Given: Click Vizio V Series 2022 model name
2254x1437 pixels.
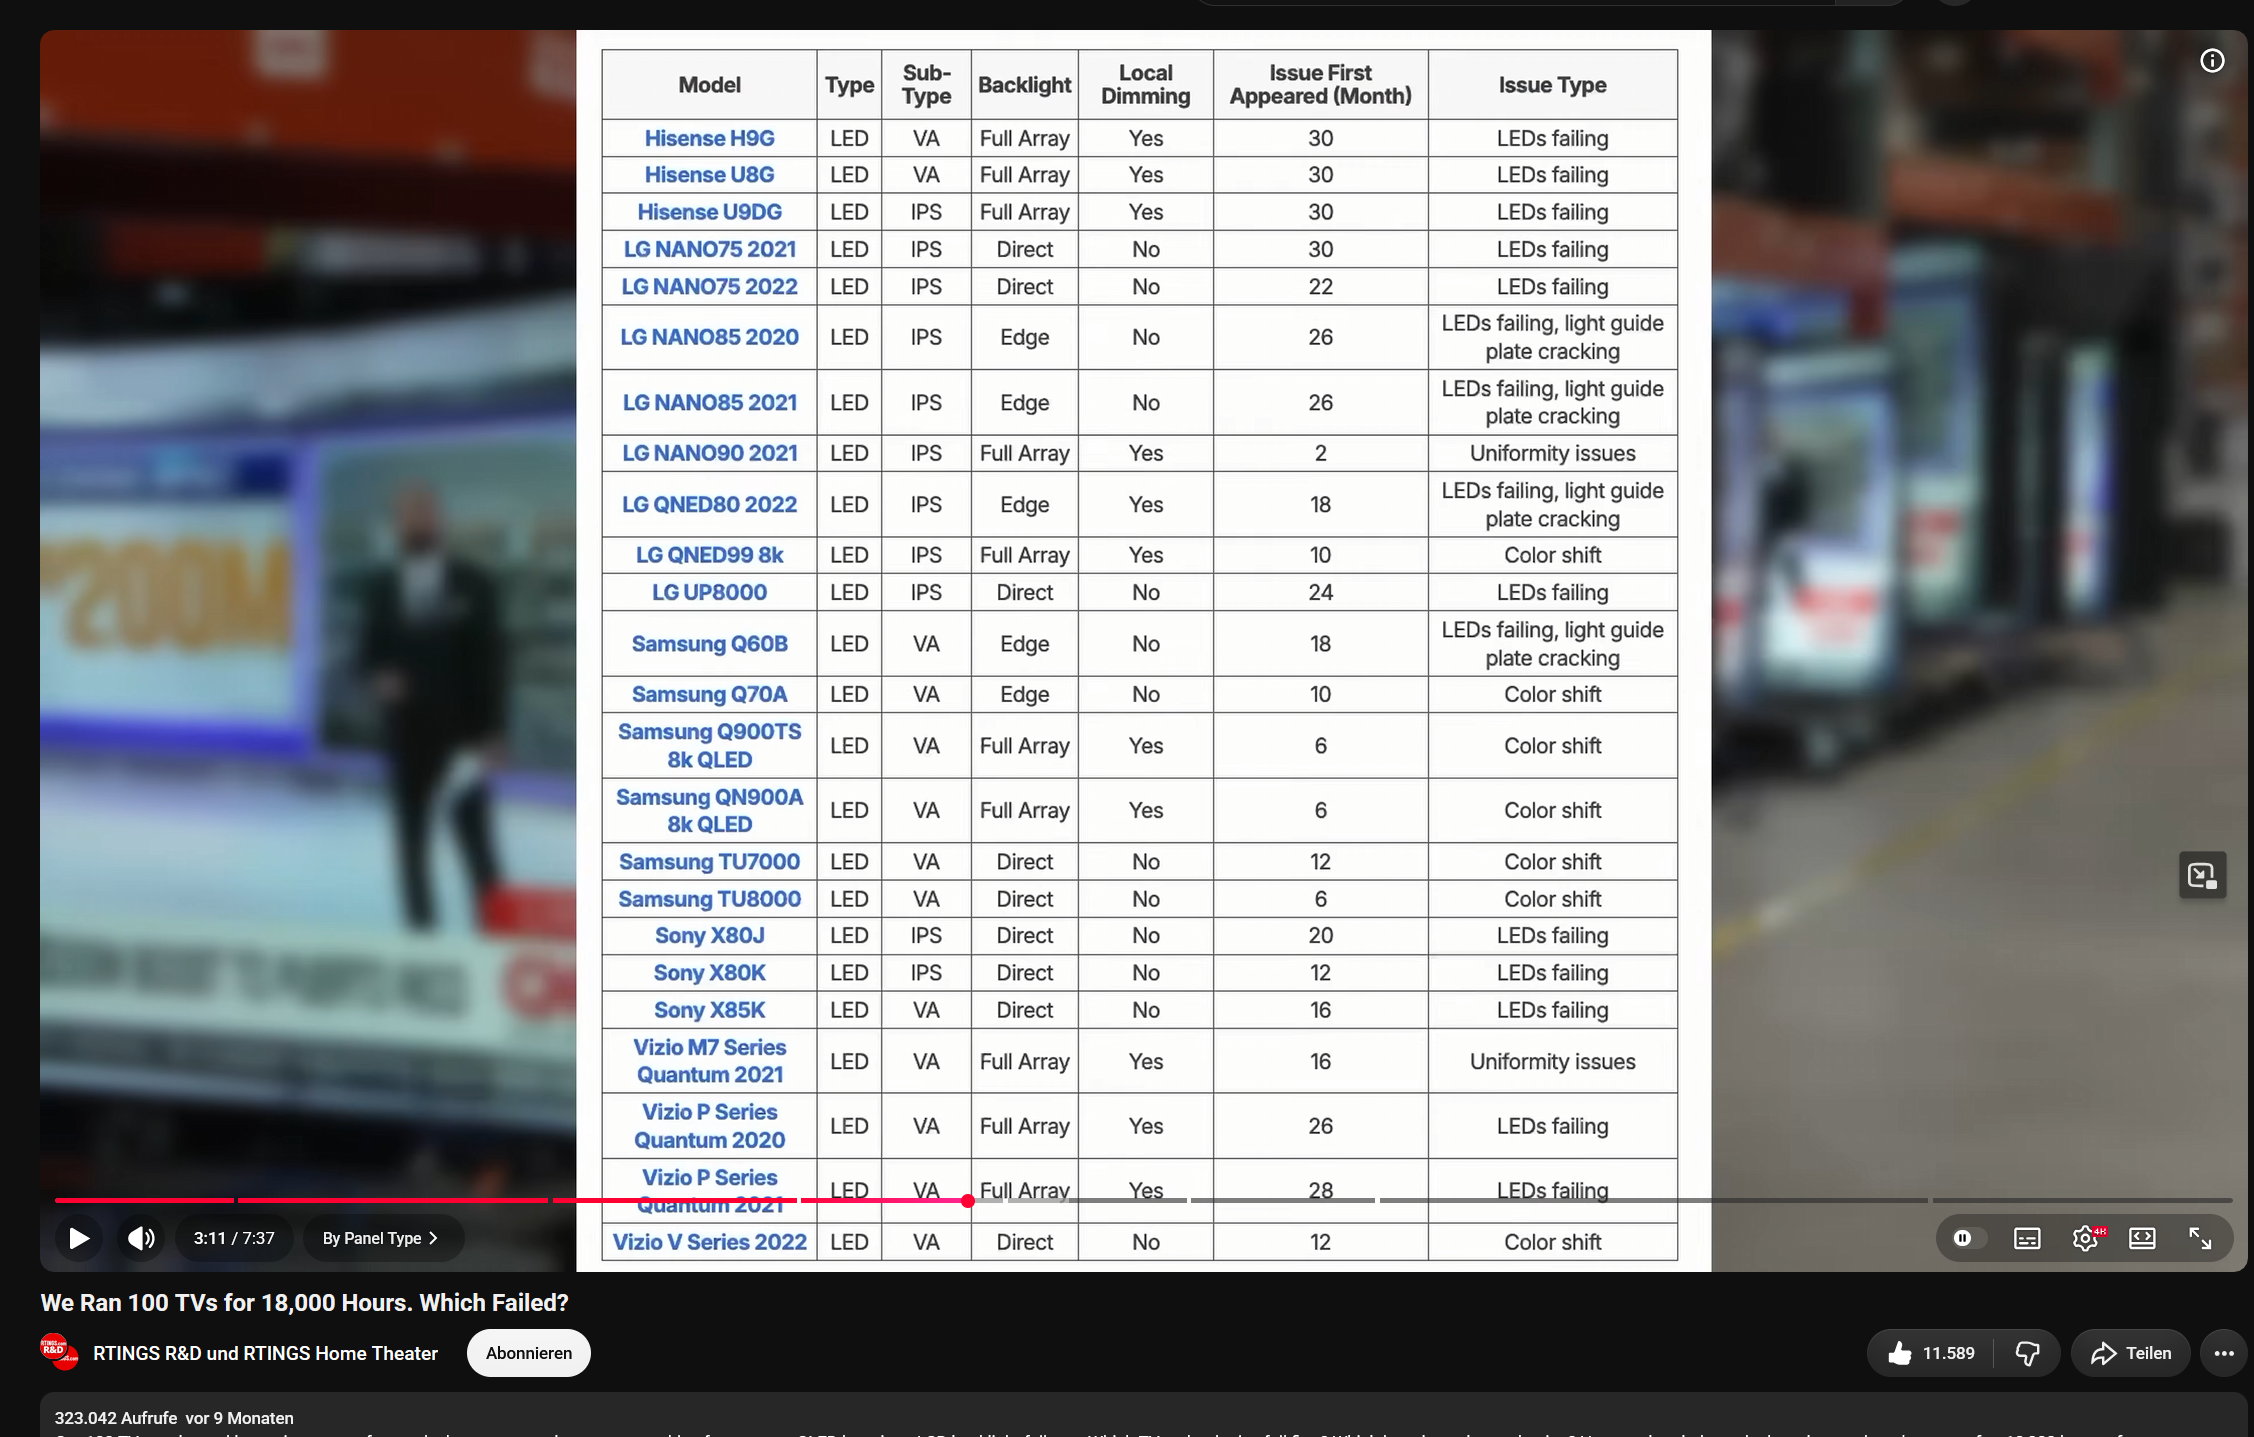Looking at the screenshot, I should 709,1242.
